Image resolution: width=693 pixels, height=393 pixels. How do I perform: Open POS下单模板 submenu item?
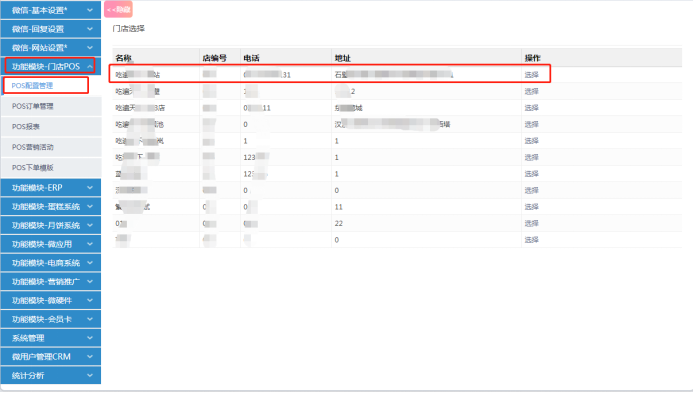[x=32, y=168]
